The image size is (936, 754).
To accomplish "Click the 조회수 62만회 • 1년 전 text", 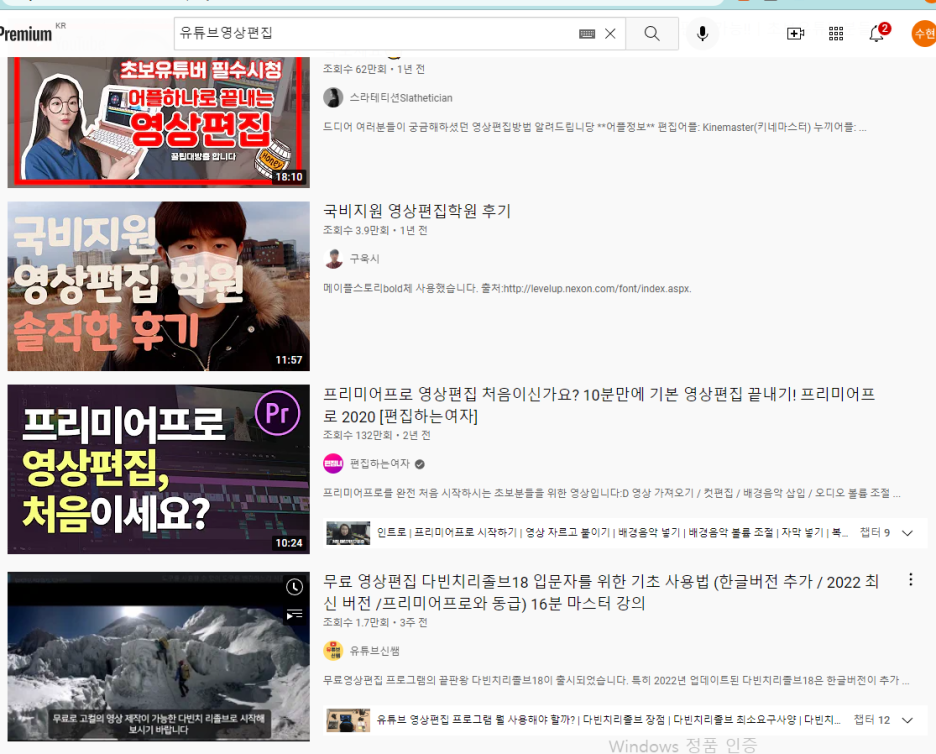I will tap(374, 69).
